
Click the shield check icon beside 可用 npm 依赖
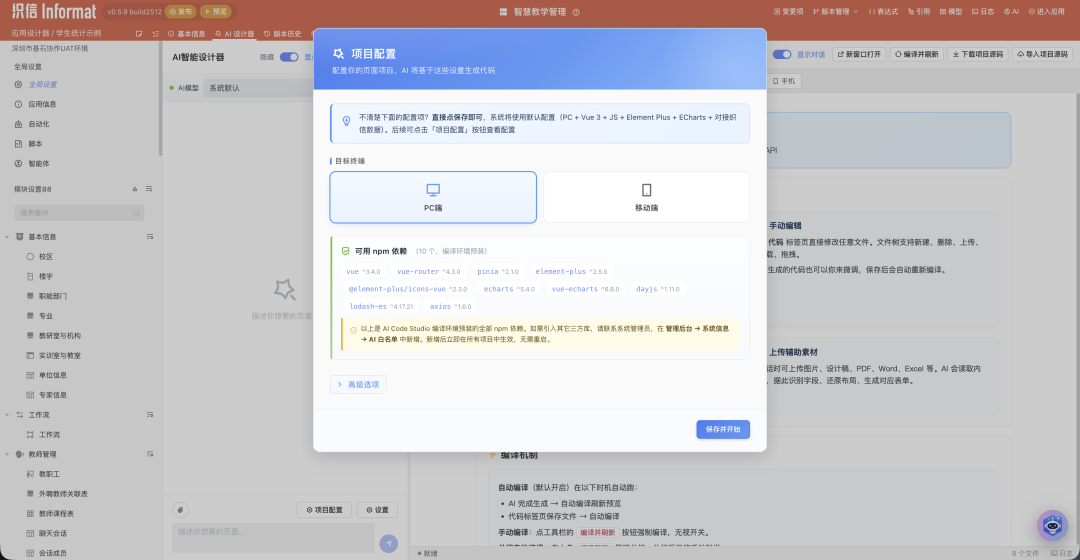(346, 251)
